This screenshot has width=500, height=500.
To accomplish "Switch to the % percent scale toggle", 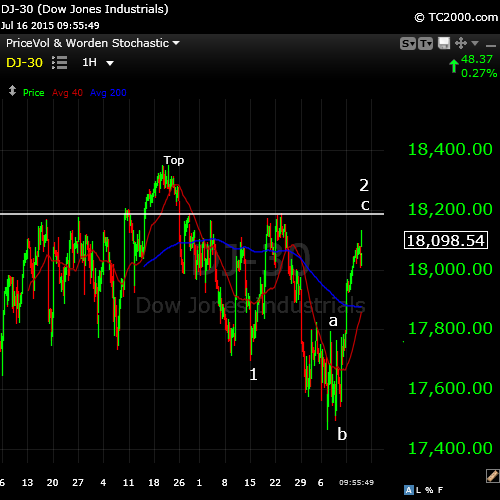I will pos(429,490).
